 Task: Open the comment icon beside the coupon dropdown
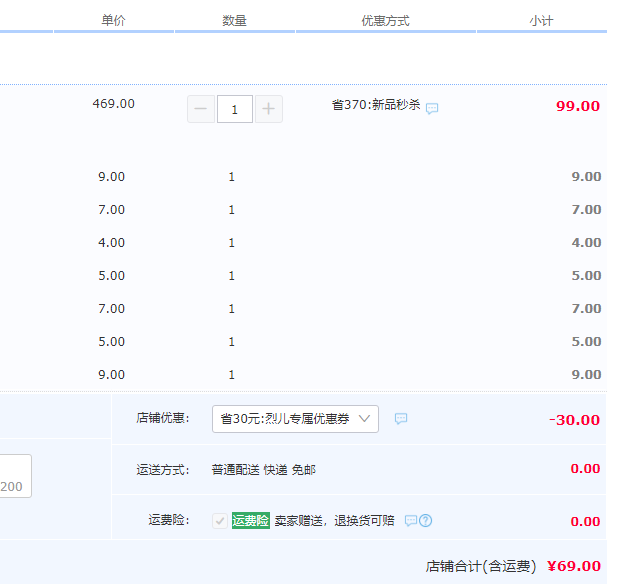point(401,419)
